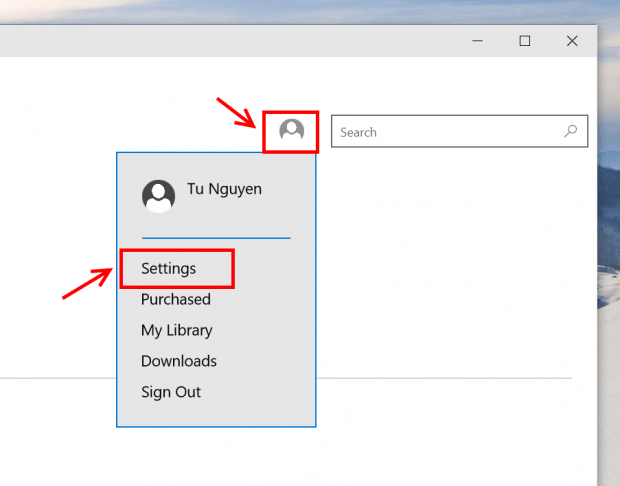Click empty menu space below Sign Out
The width and height of the screenshot is (620, 486).
point(216,413)
